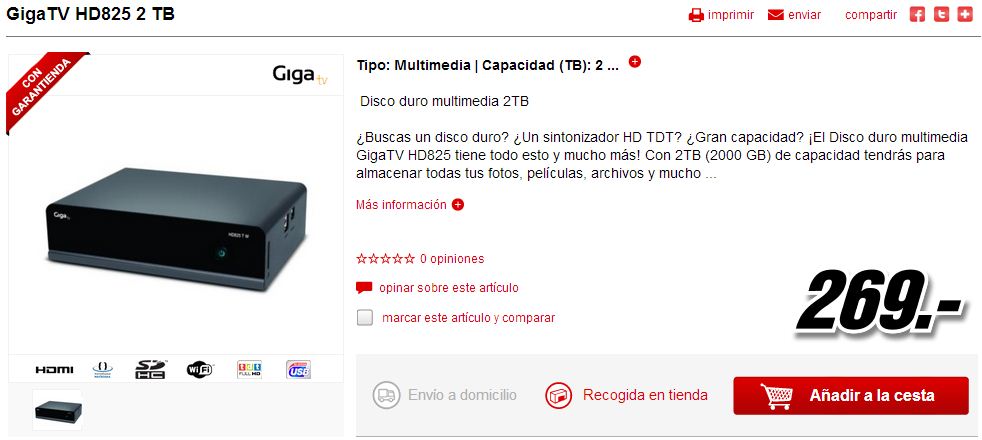
Task: Share on Twitter via its icon
Action: point(941,15)
